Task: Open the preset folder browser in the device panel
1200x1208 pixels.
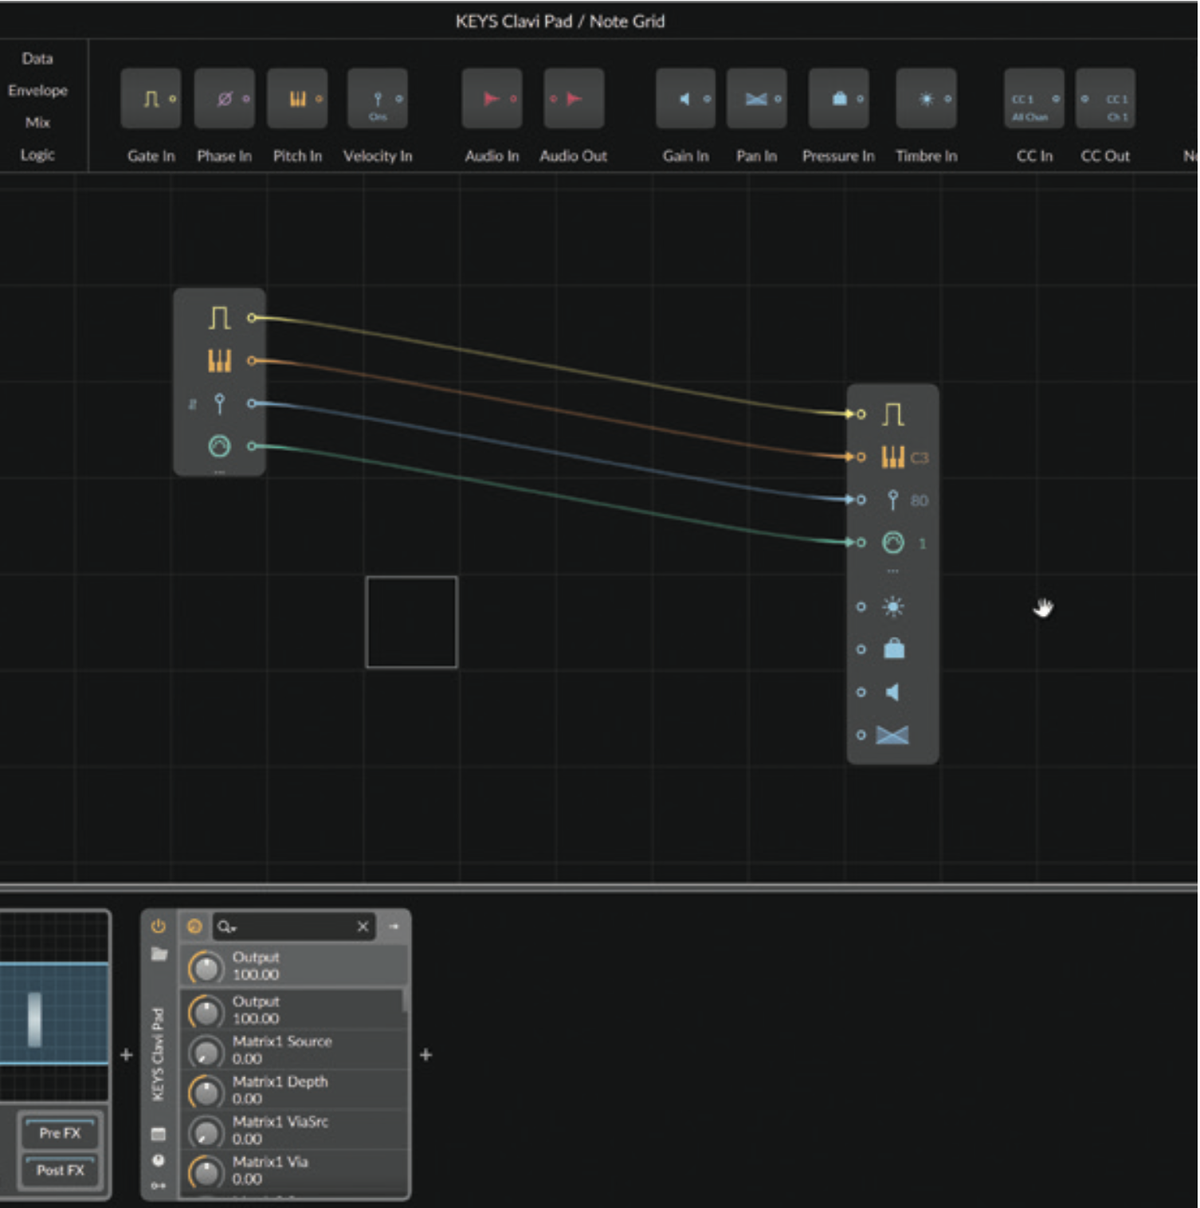Action: (157, 952)
